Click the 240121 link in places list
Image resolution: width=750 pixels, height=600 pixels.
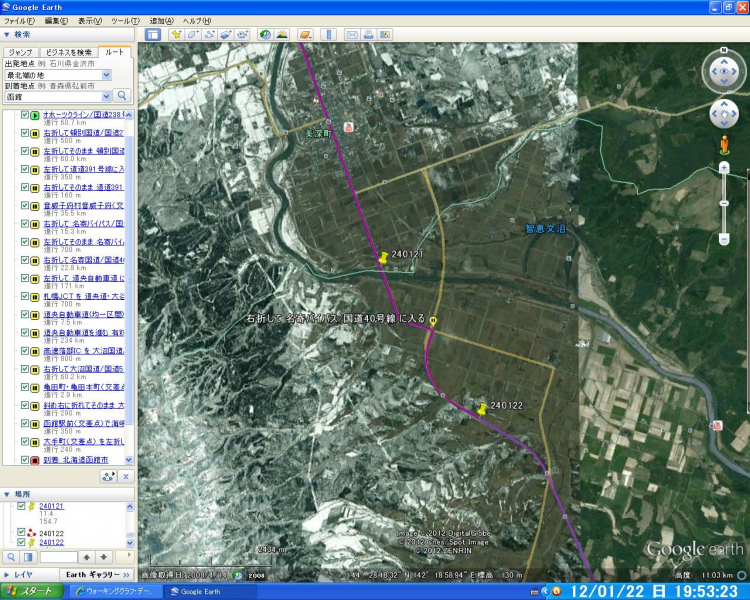51,506
